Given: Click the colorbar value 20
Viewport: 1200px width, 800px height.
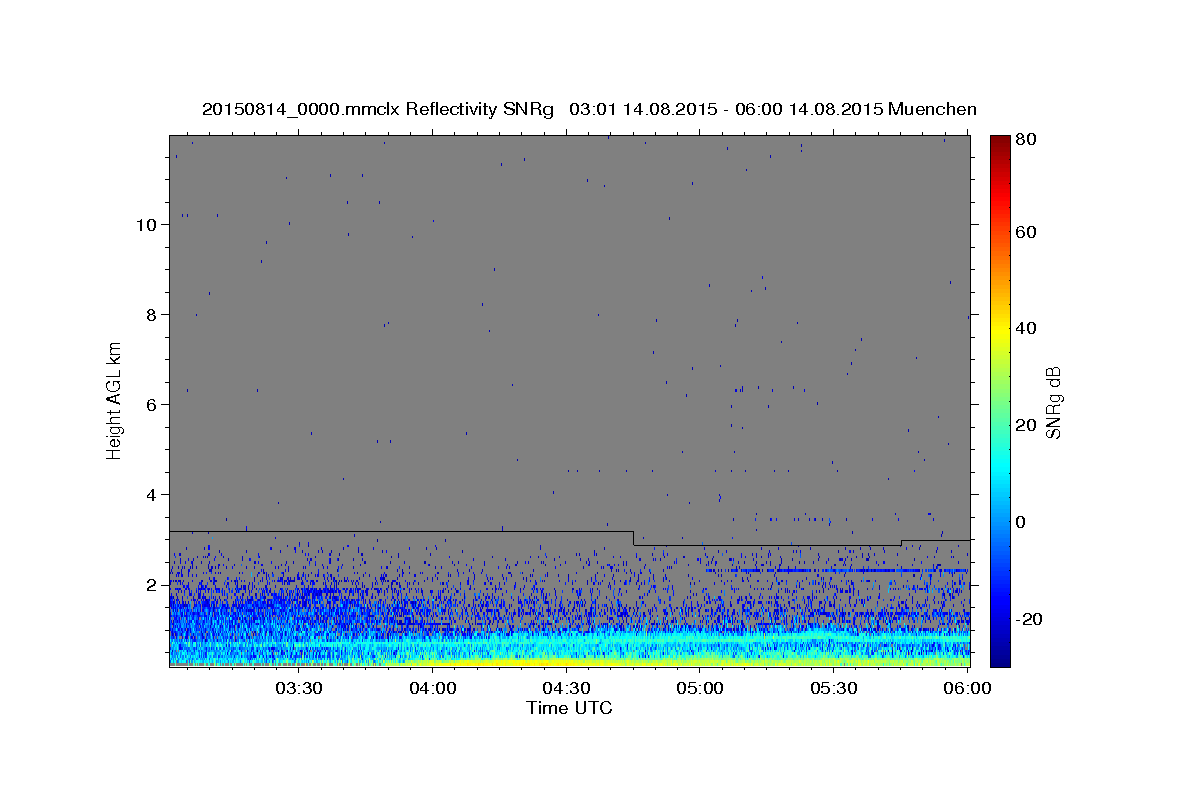Looking at the screenshot, I should 1025,425.
